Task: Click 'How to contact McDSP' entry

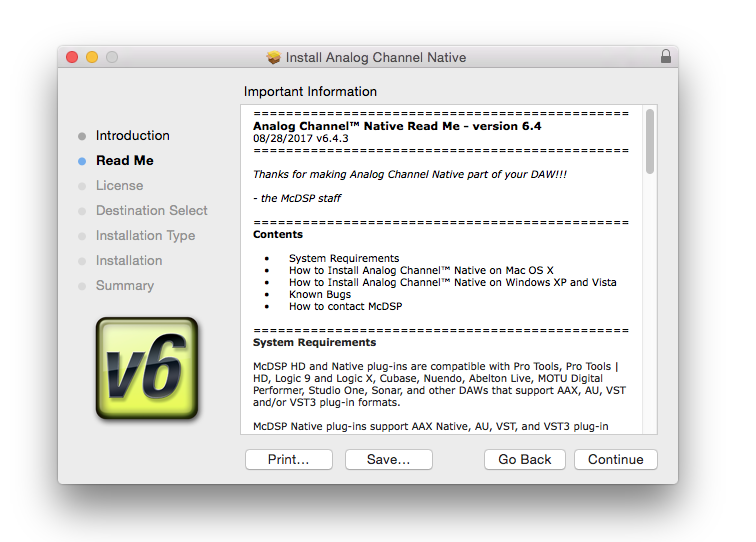Action: coord(345,306)
